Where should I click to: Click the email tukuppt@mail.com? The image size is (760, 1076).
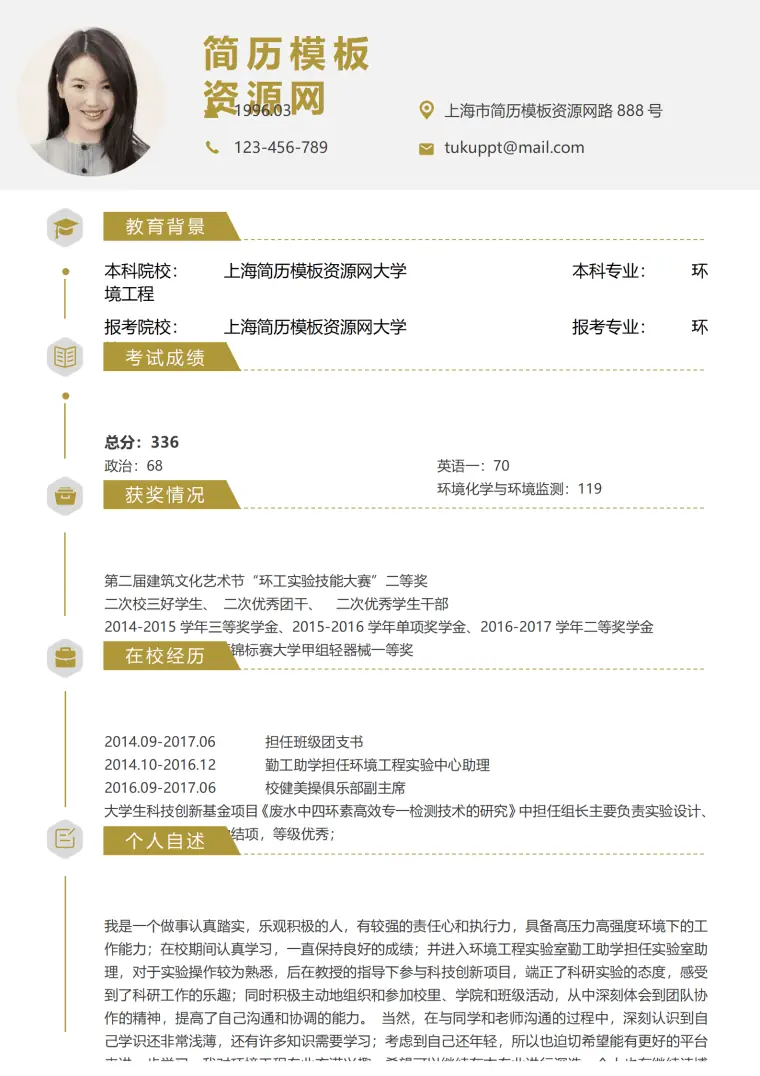coord(514,148)
